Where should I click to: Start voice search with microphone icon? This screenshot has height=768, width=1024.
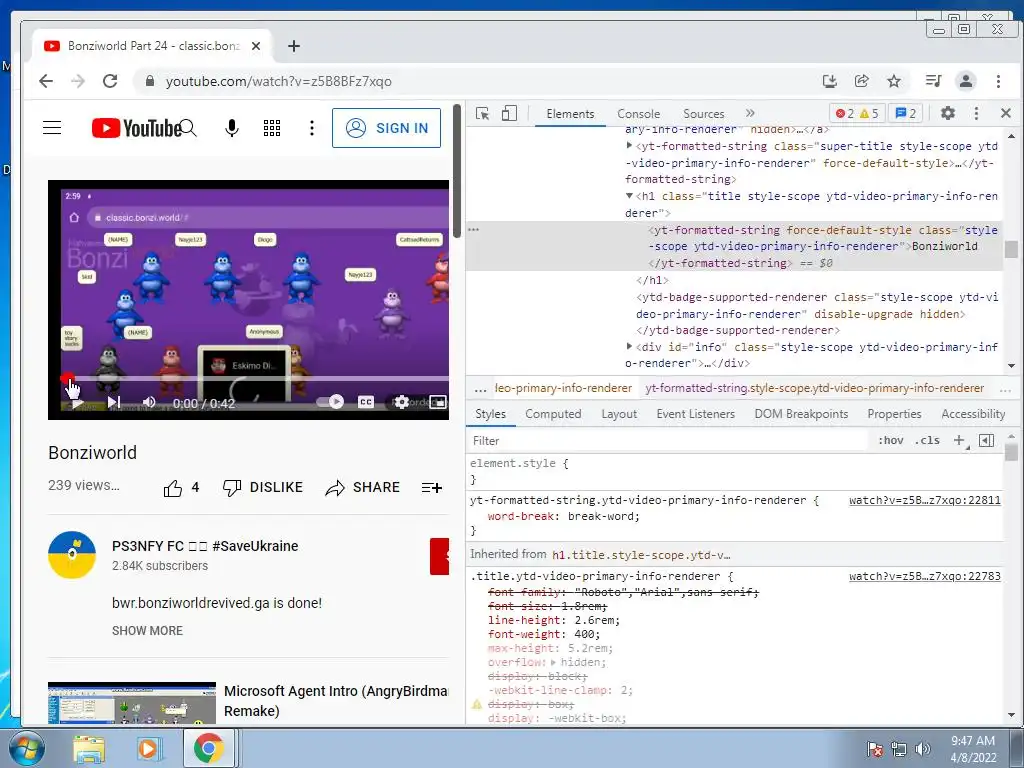(x=231, y=128)
